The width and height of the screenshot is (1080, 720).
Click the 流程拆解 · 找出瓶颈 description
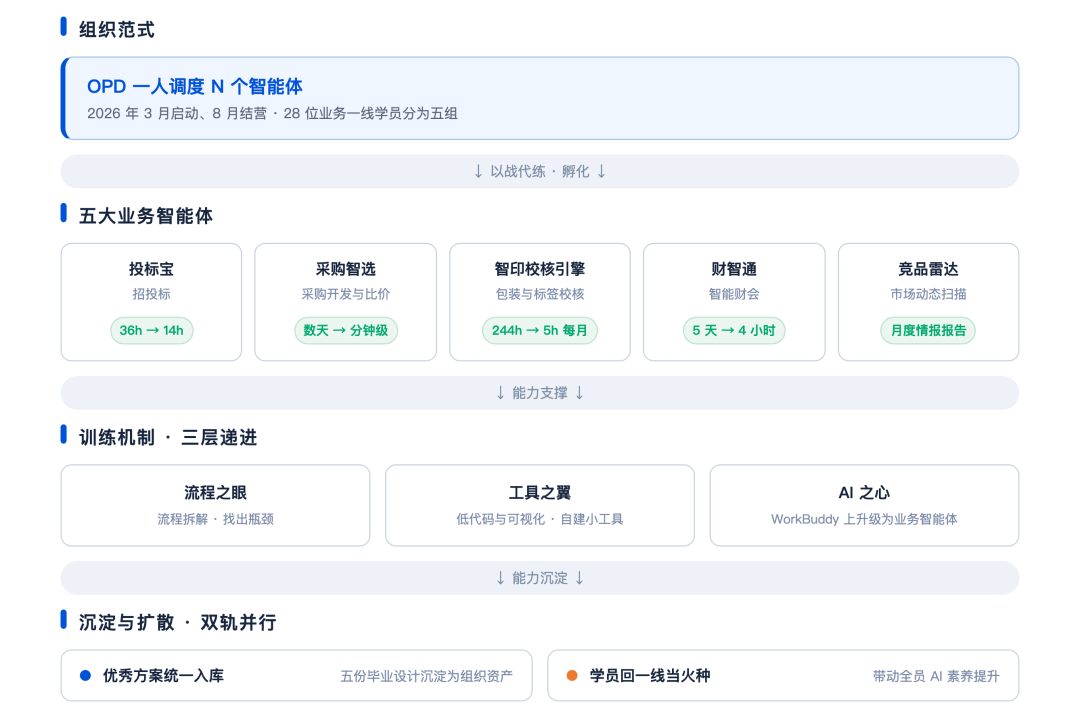pyautogui.click(x=215, y=519)
